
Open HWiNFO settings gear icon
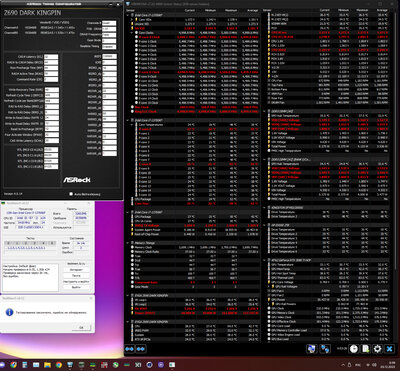point(378,349)
